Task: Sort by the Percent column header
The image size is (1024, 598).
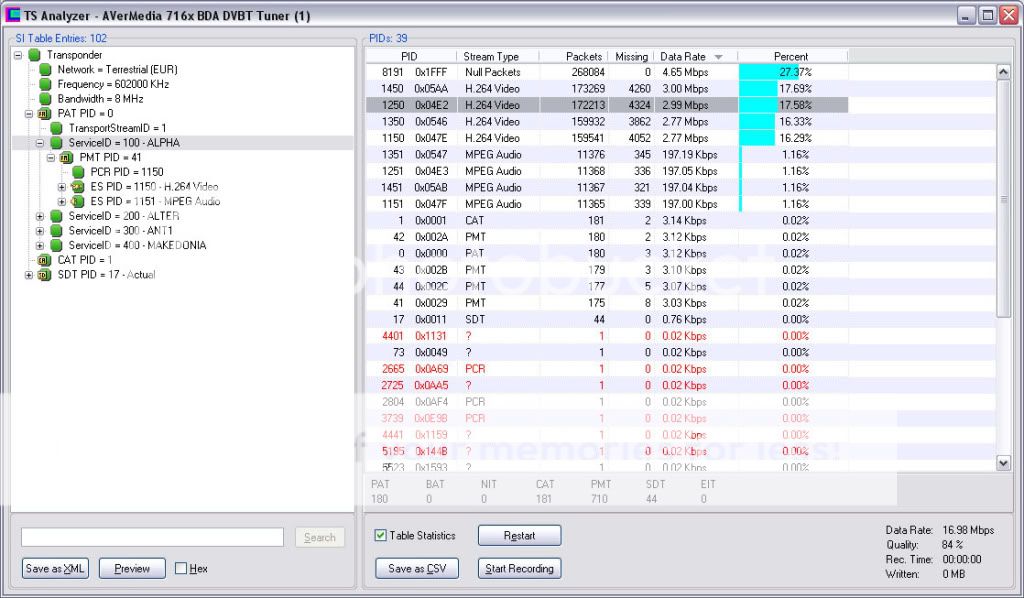Action: 792,57
